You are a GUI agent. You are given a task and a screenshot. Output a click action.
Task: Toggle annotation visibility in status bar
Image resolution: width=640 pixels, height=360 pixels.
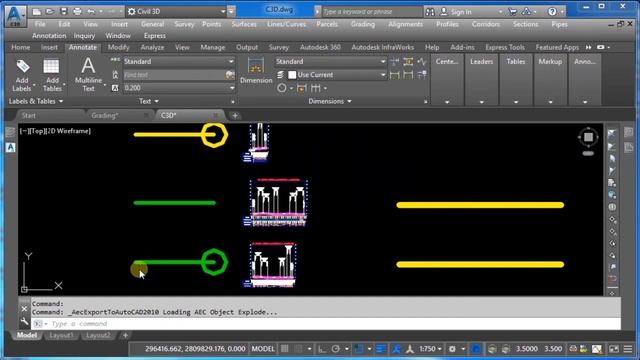[x=396, y=349]
